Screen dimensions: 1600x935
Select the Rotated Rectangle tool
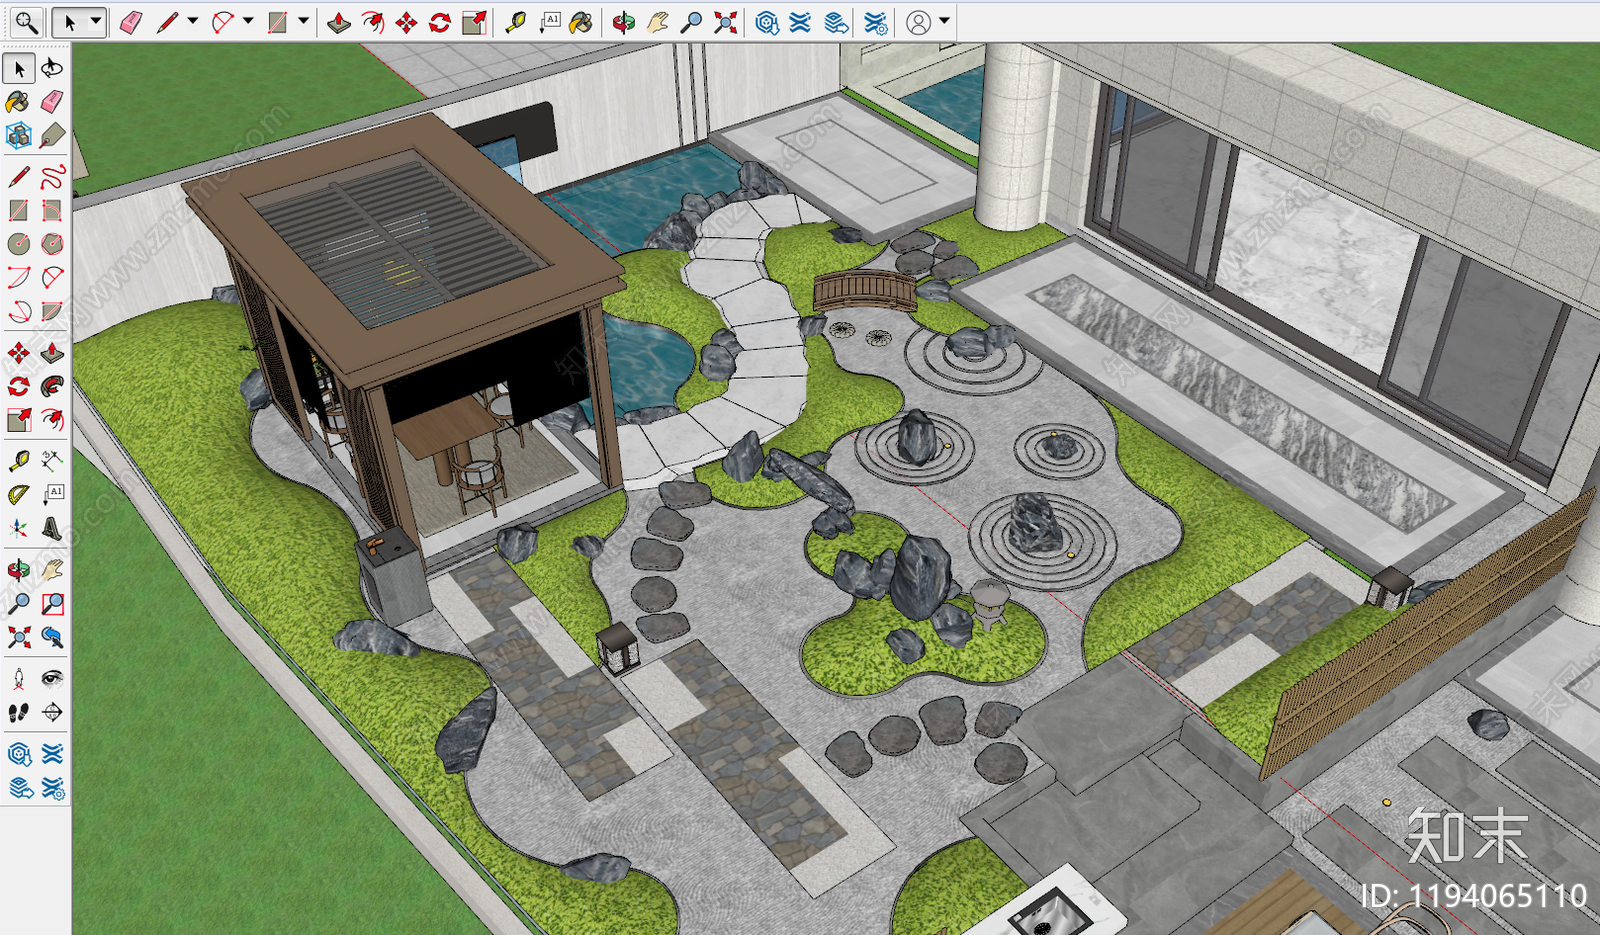pos(52,210)
